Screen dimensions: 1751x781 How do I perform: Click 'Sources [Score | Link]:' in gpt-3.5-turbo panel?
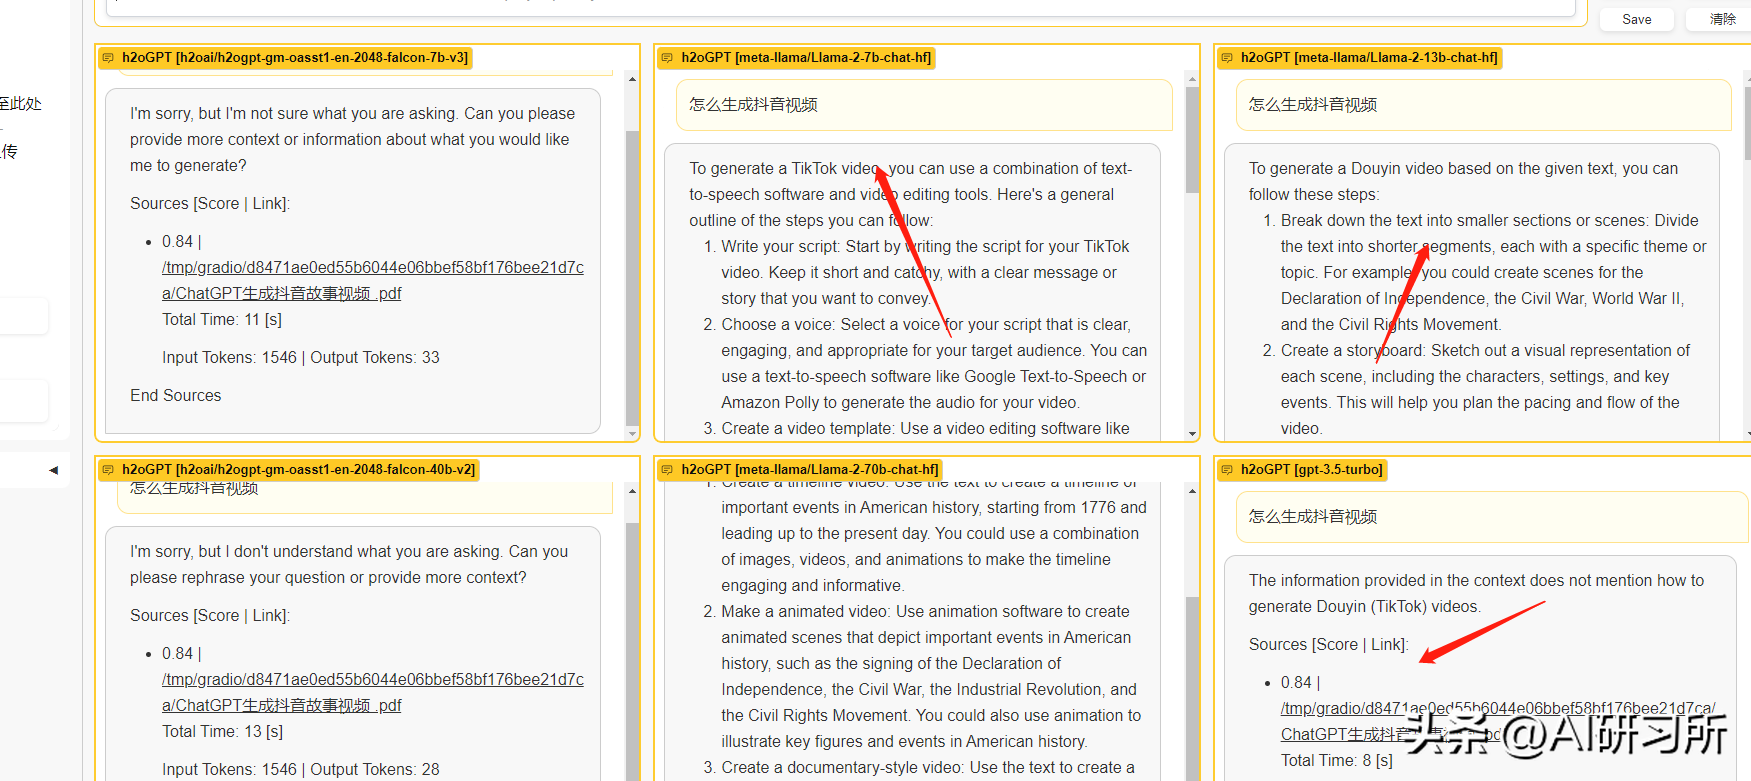pyautogui.click(x=1328, y=645)
